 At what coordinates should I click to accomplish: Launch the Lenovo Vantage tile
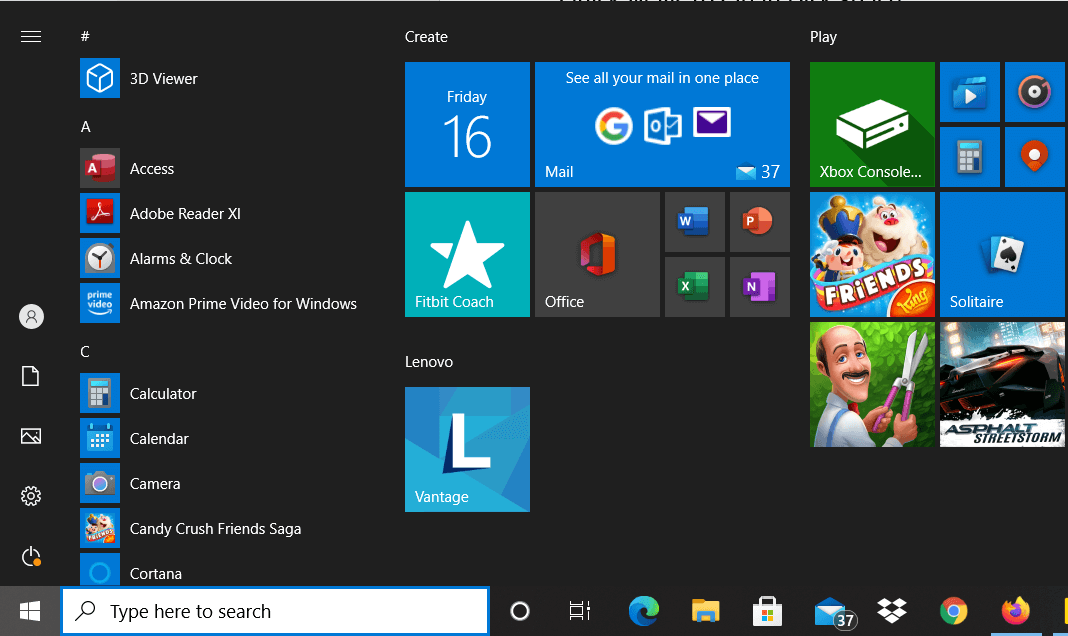[467, 449]
